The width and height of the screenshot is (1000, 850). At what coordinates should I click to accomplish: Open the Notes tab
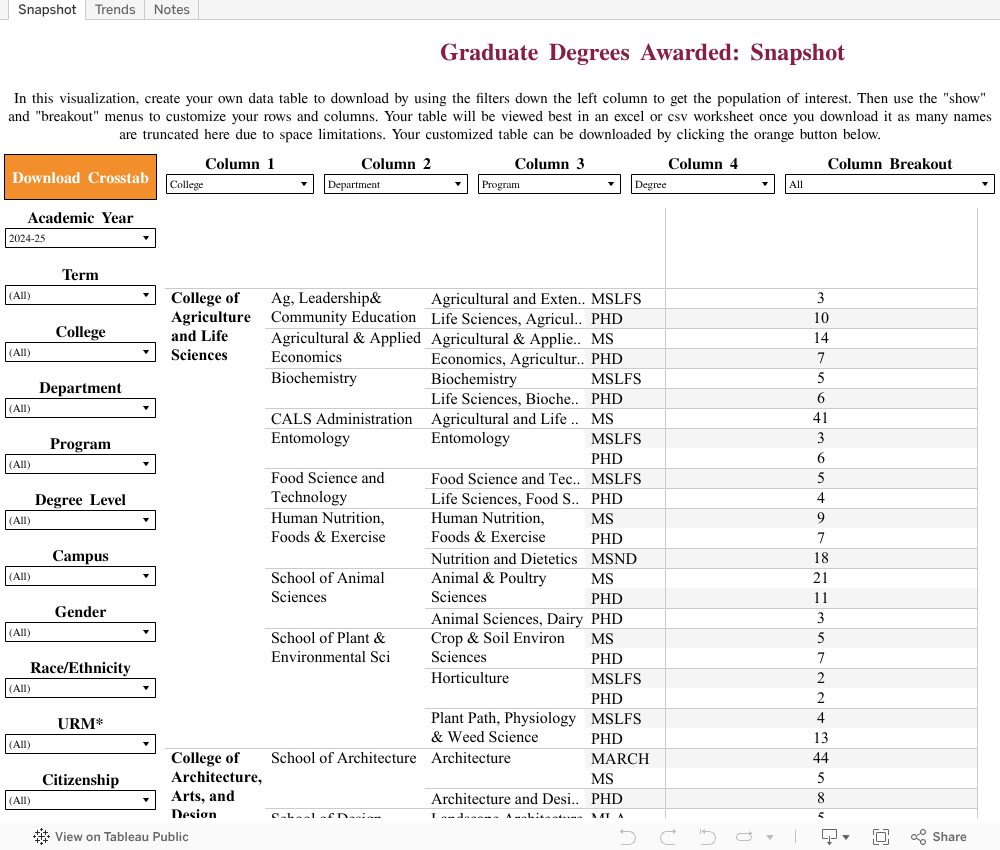click(x=172, y=10)
